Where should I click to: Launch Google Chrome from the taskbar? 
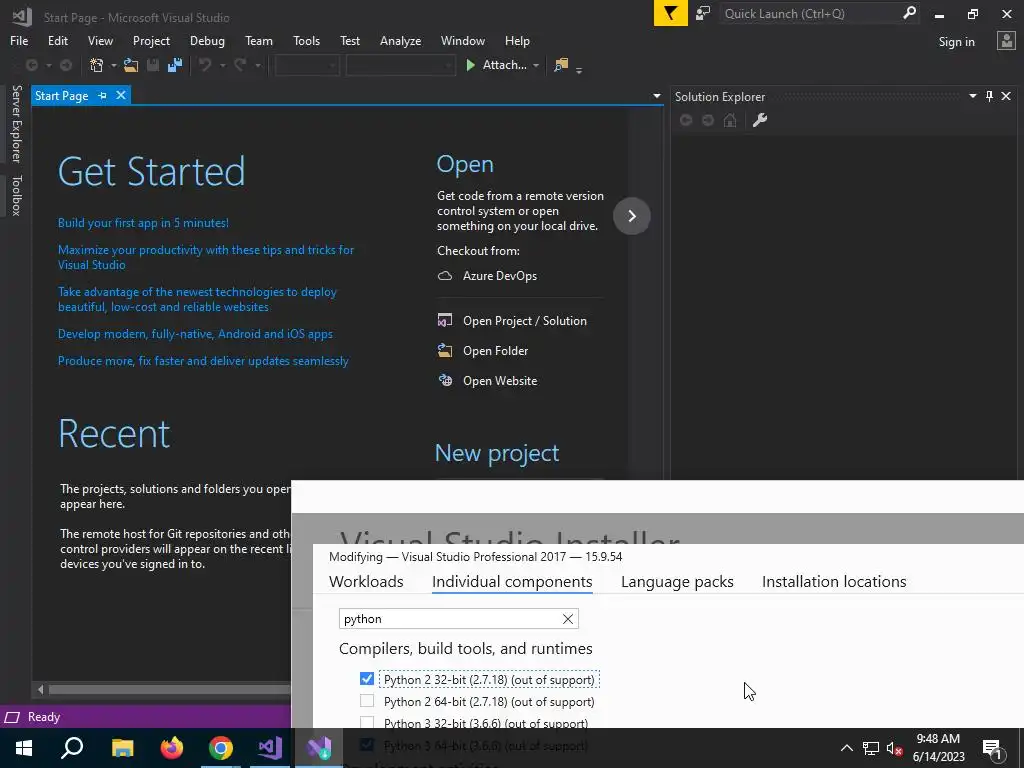pyautogui.click(x=221, y=748)
